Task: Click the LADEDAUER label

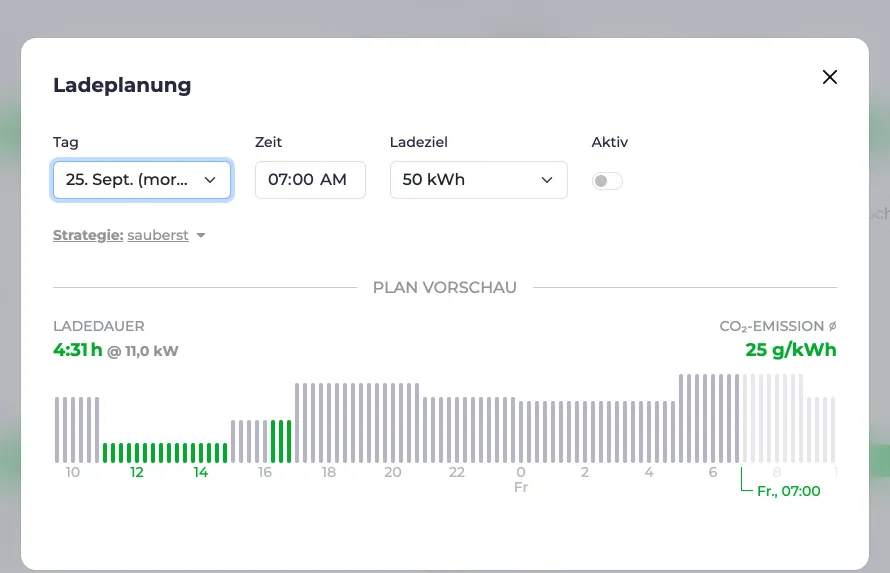Action: [x=99, y=326]
